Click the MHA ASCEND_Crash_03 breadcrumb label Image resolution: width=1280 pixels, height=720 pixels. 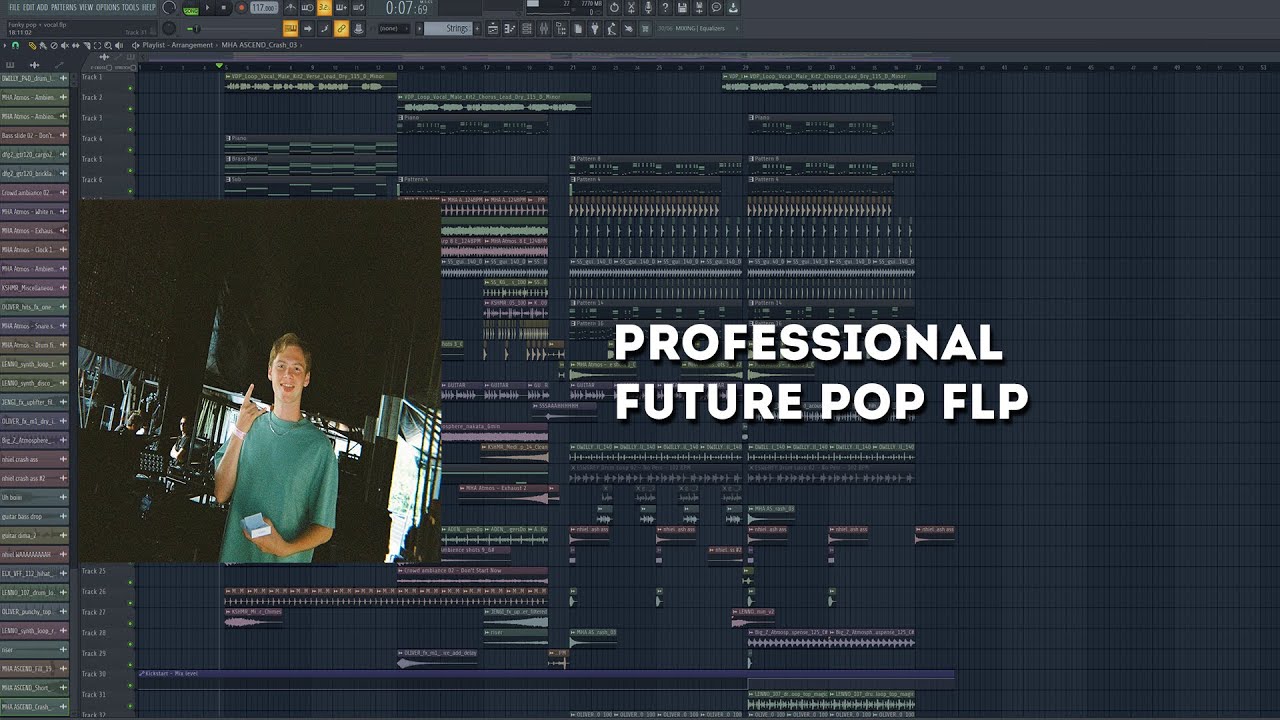(x=259, y=45)
